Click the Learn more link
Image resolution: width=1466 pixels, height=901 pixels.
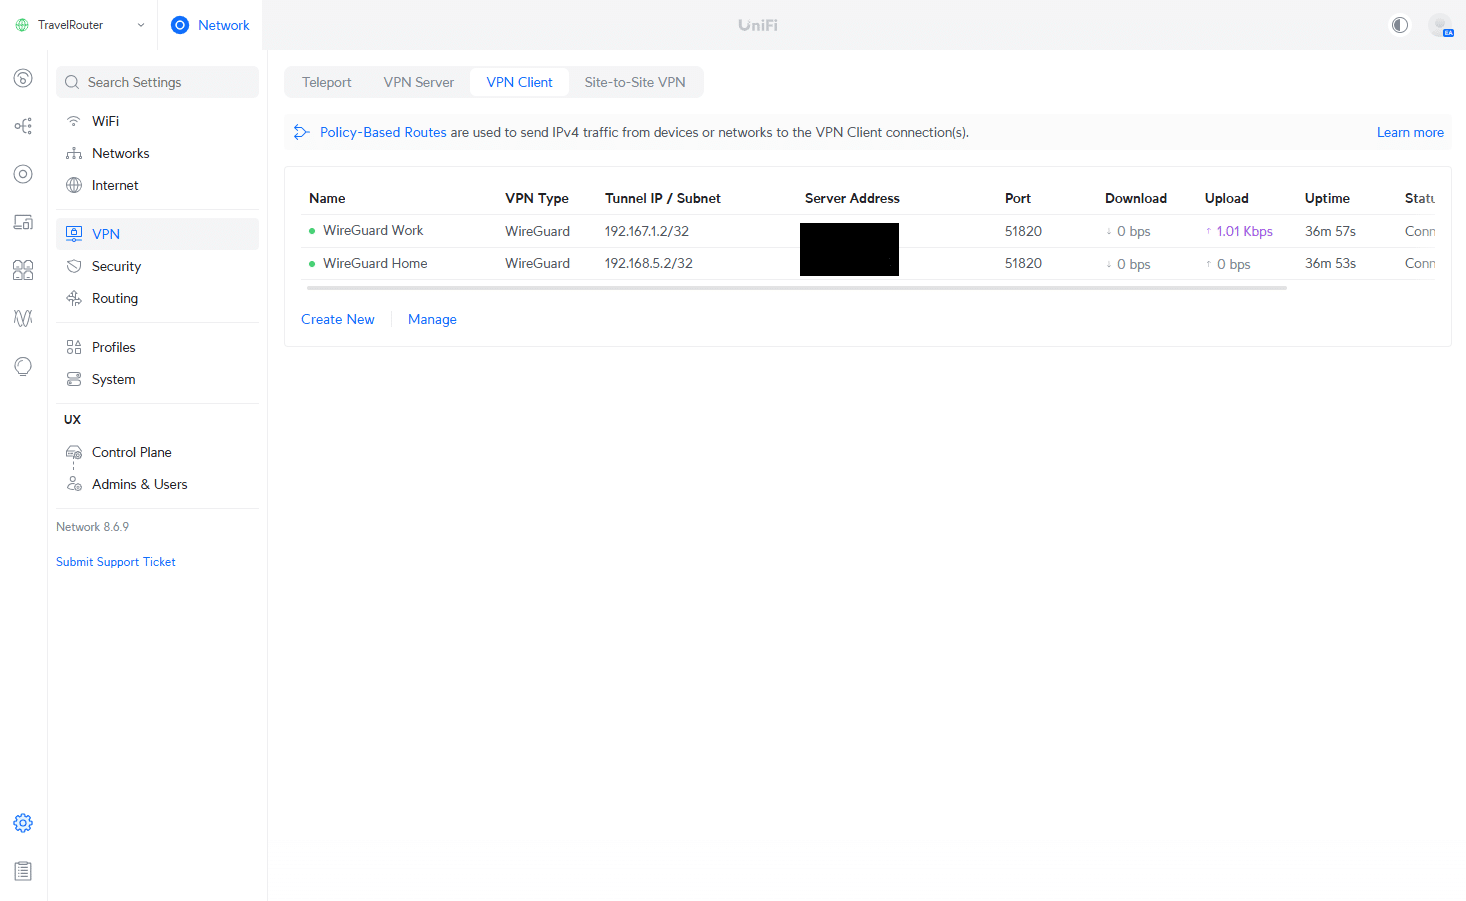[x=1410, y=132]
